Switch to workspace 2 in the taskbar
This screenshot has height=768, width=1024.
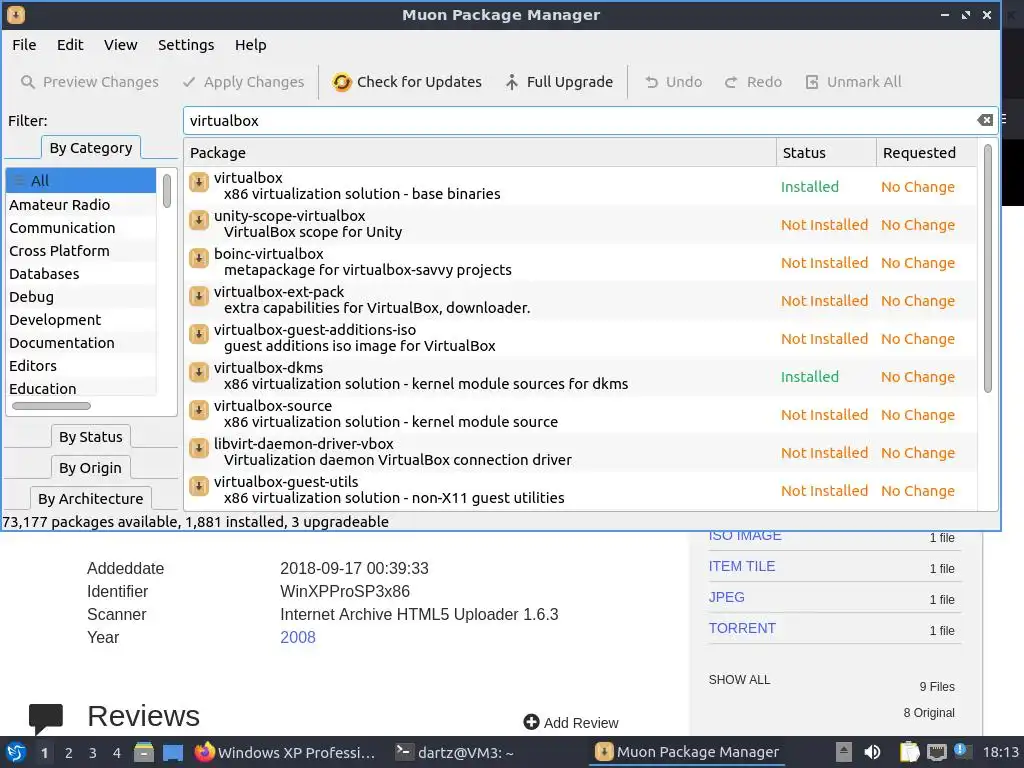pos(68,752)
